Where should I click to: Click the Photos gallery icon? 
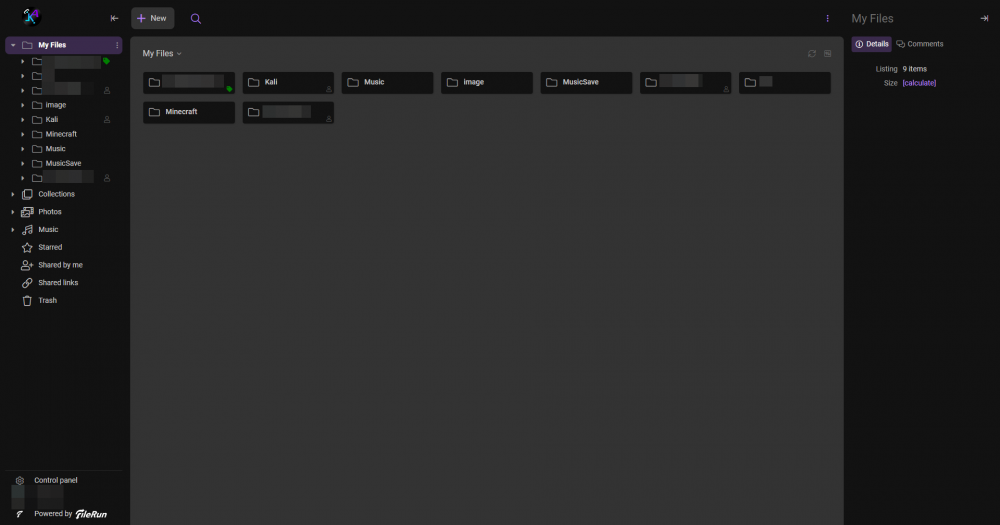click(27, 212)
